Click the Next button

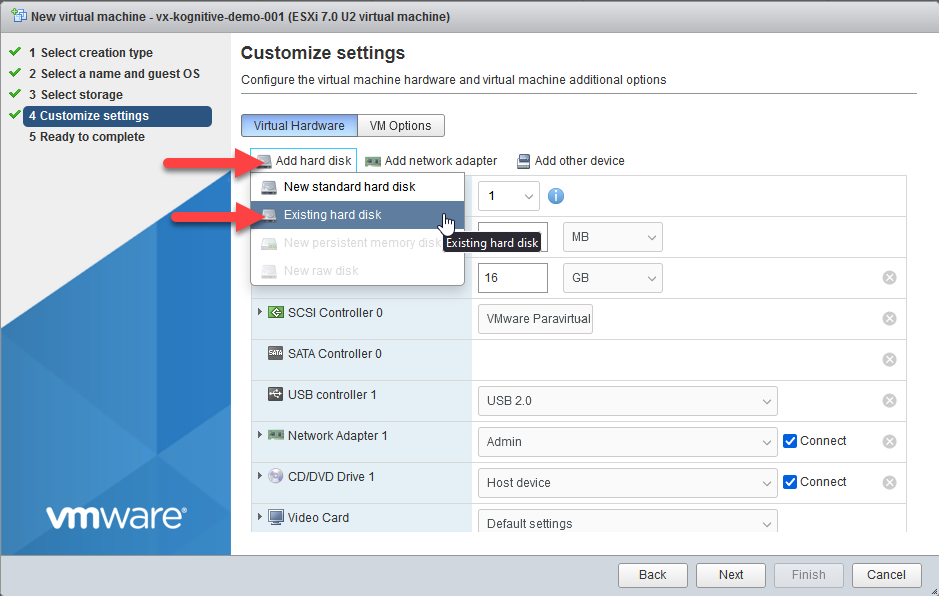click(x=731, y=575)
